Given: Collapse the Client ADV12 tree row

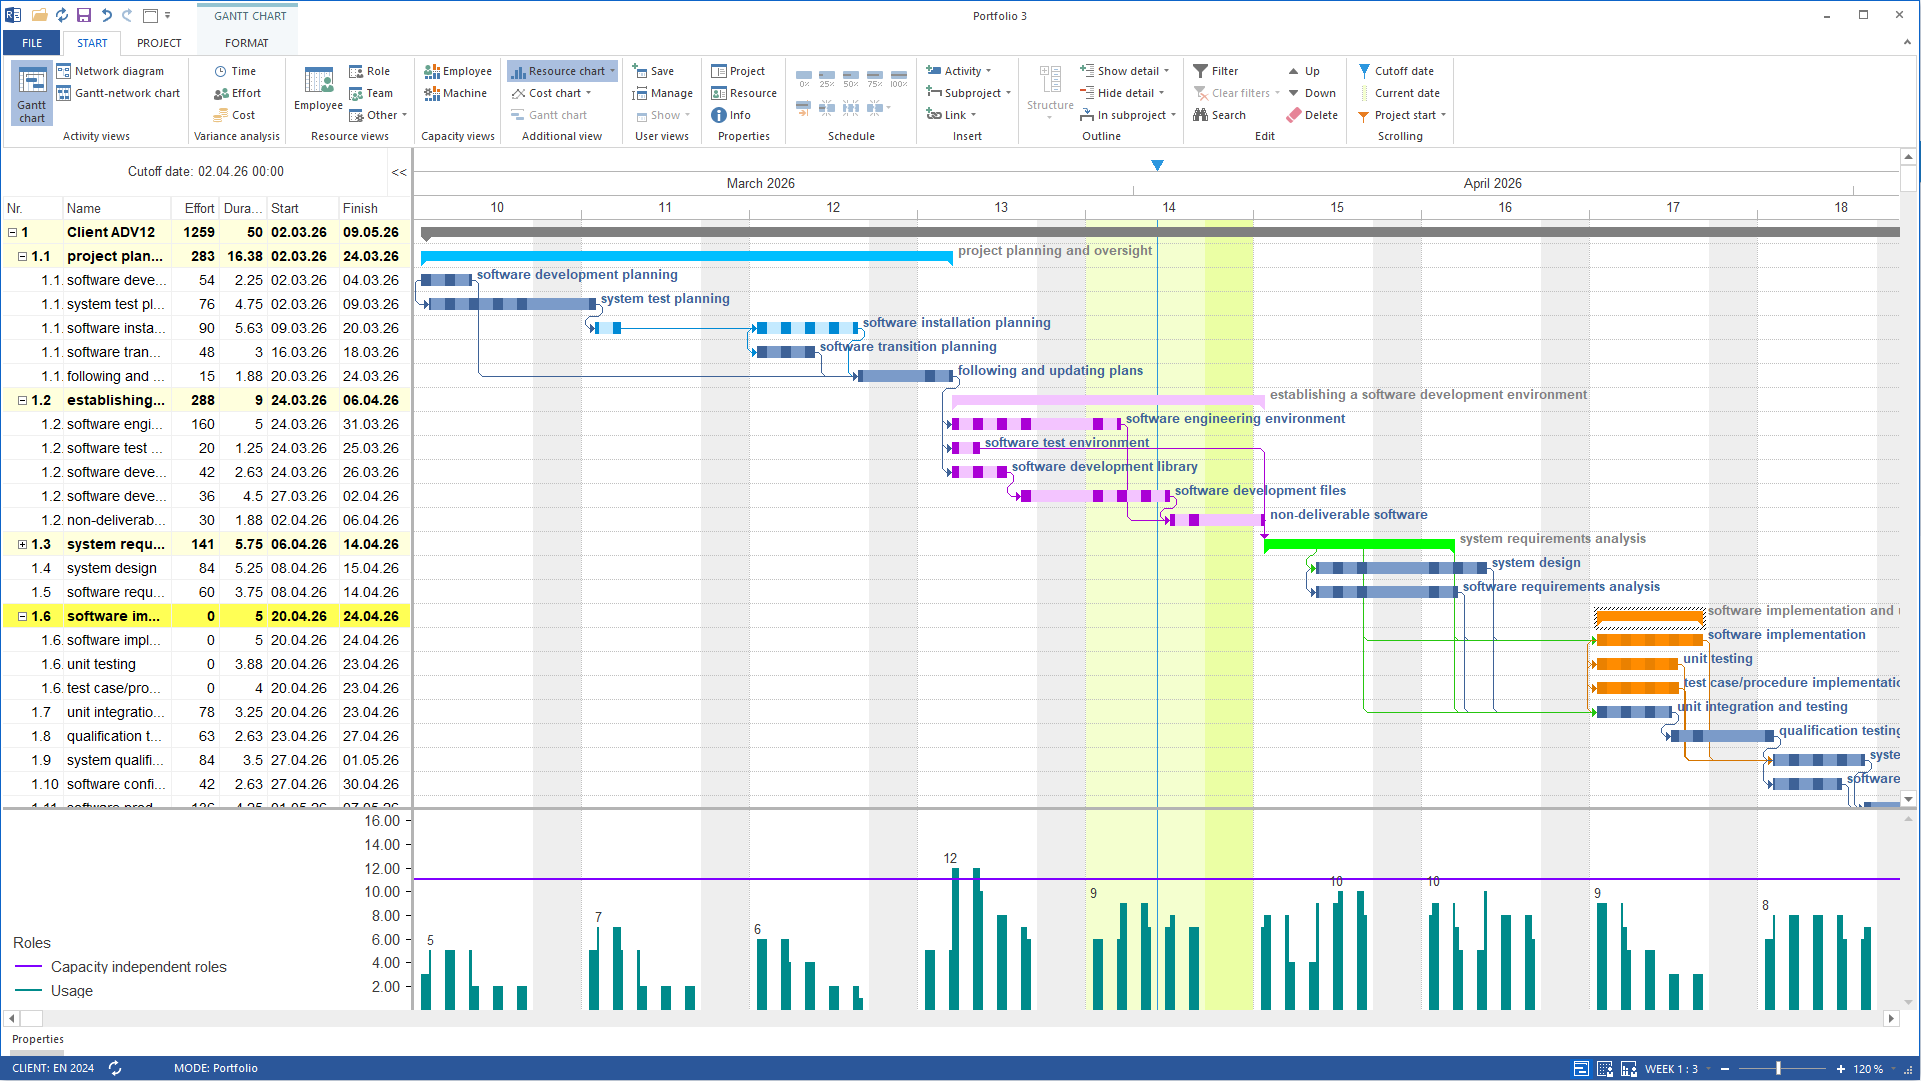Looking at the screenshot, I should 13,232.
